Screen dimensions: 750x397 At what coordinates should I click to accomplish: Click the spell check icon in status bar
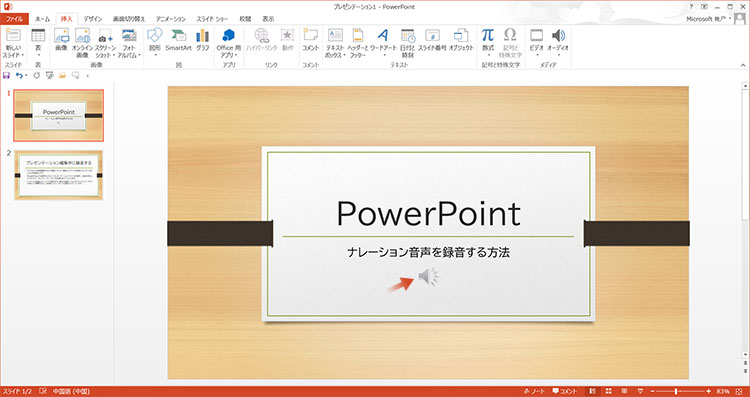pyautogui.click(x=43, y=391)
